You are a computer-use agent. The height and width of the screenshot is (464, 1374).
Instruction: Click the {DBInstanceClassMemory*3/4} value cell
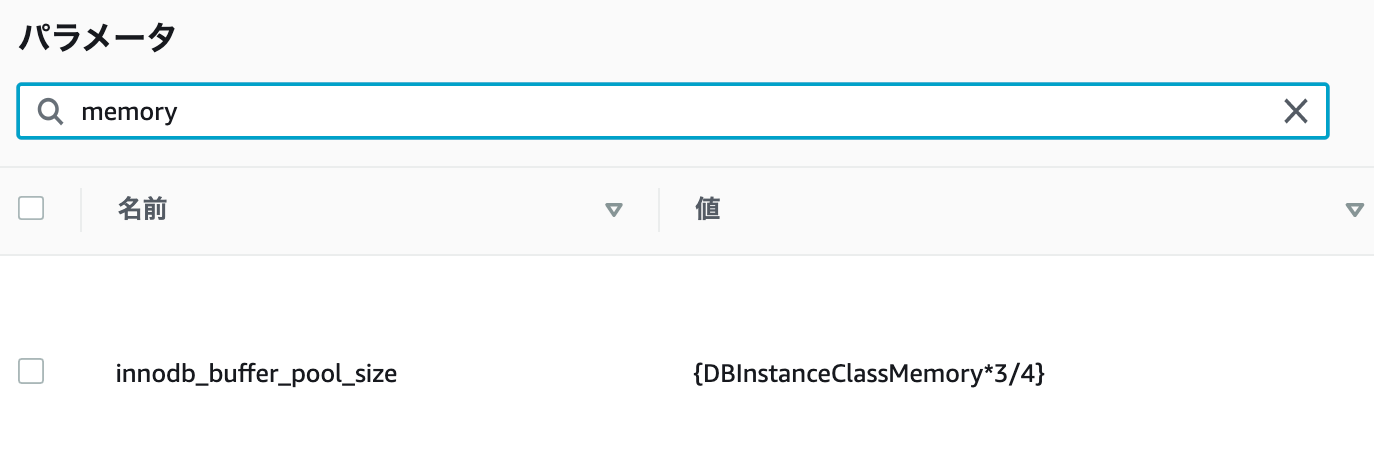tap(869, 374)
